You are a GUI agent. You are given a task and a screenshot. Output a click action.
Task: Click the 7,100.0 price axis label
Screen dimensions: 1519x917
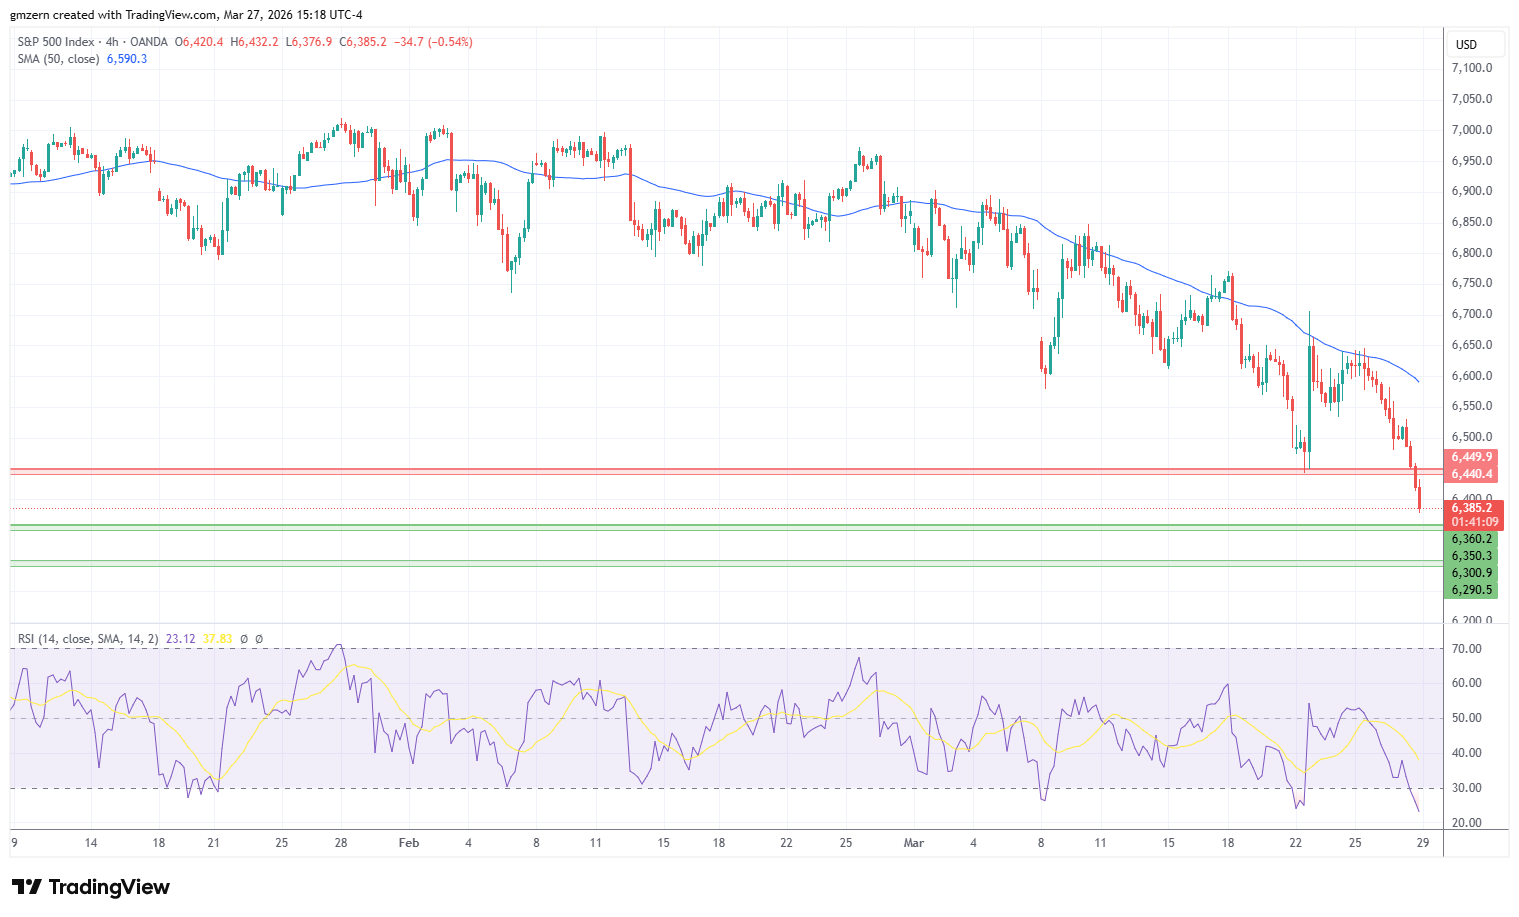coord(1472,68)
